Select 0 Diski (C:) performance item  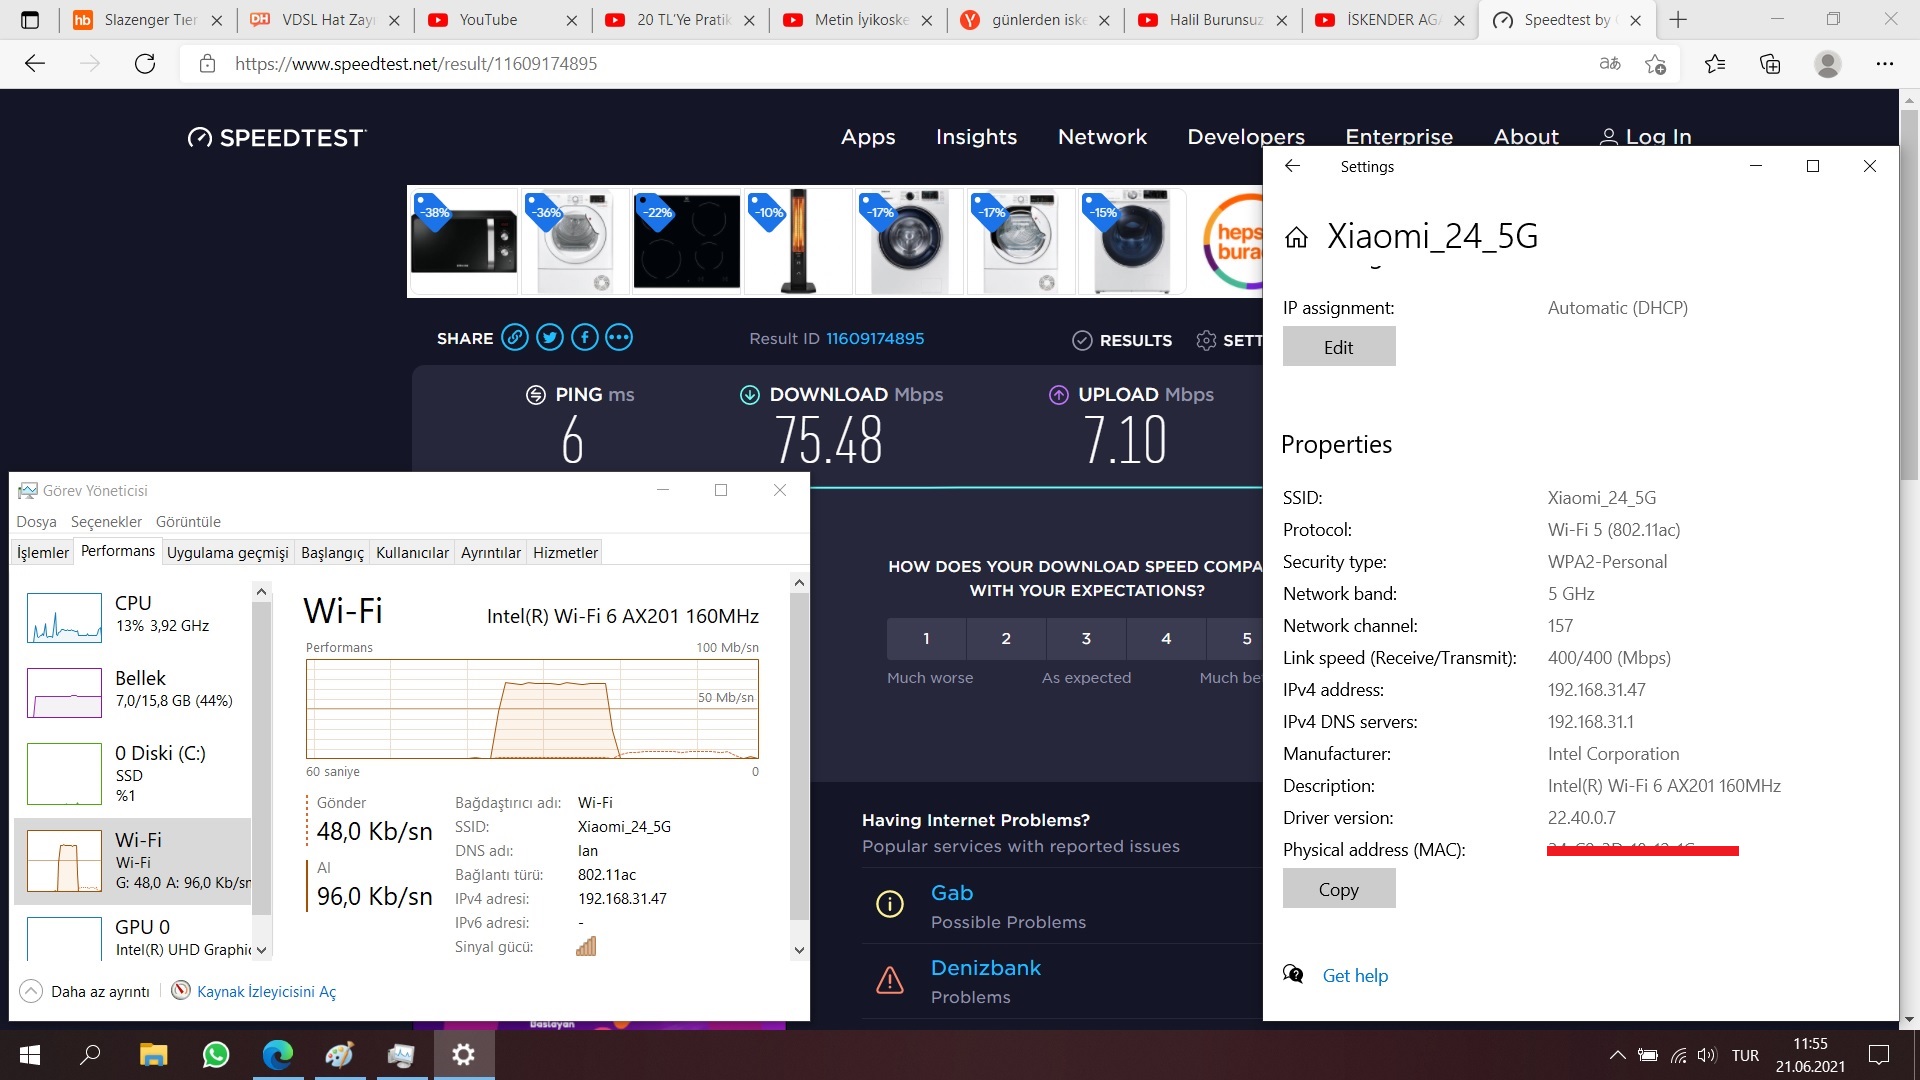point(133,773)
